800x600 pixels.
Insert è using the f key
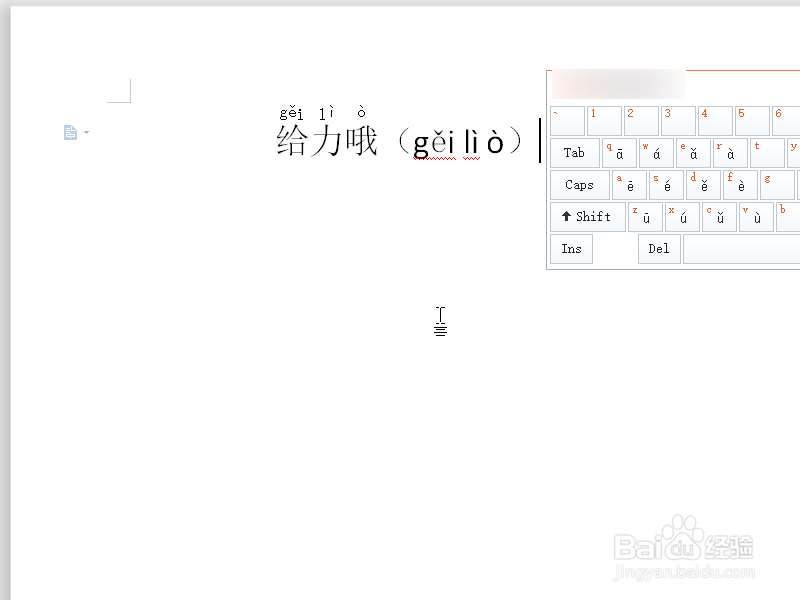[x=740, y=185]
